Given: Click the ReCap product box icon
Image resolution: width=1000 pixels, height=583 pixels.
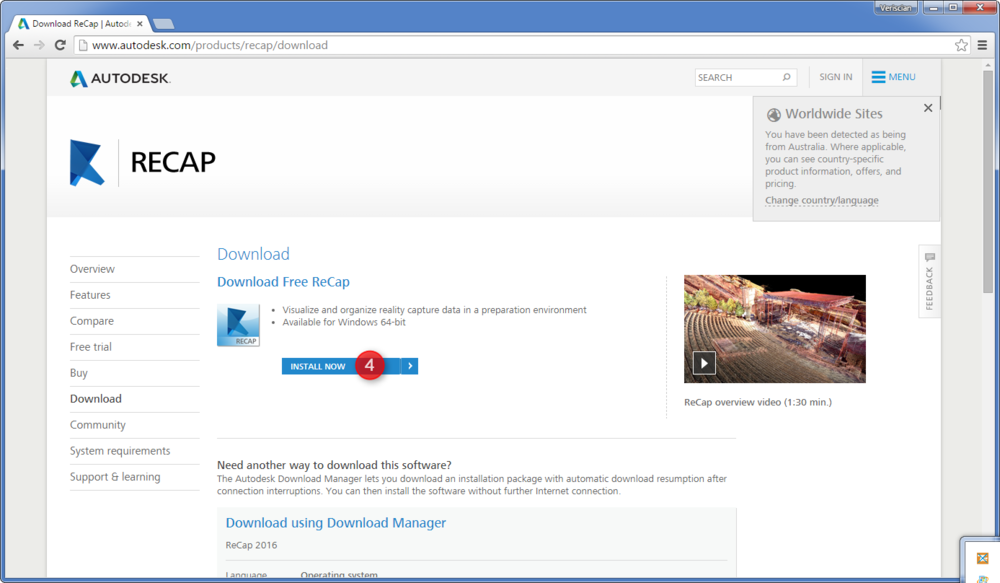Looking at the screenshot, I should [x=238, y=325].
